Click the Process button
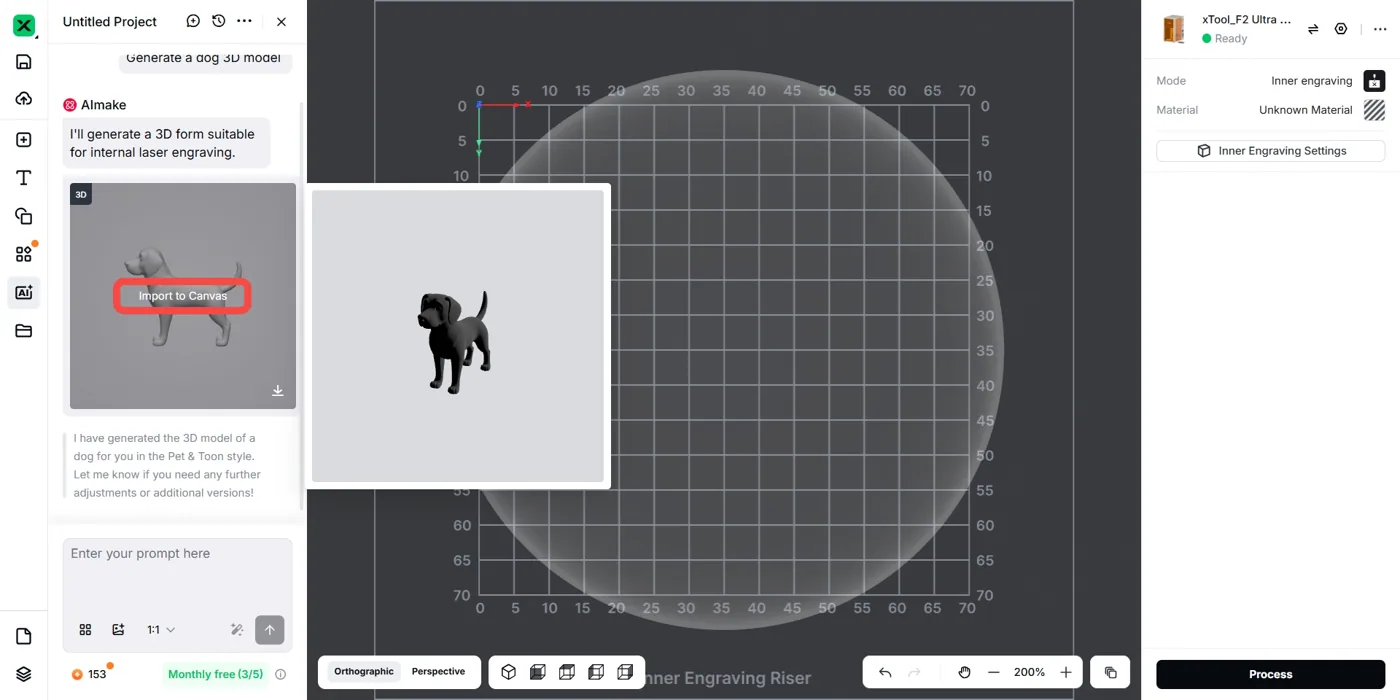The width and height of the screenshot is (1400, 700). (1271, 674)
